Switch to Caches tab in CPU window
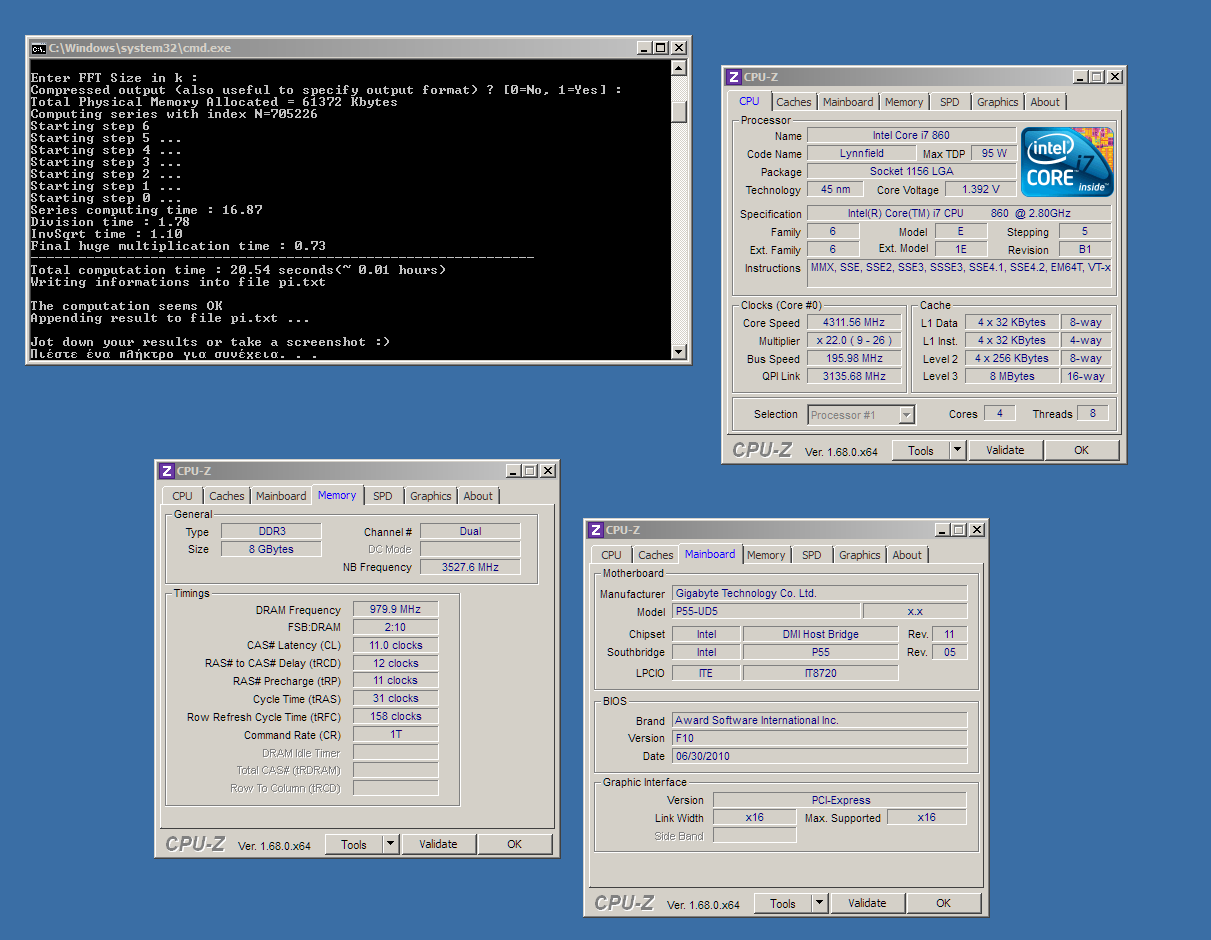Screen dimensions: 1211x940 pyautogui.click(x=794, y=102)
